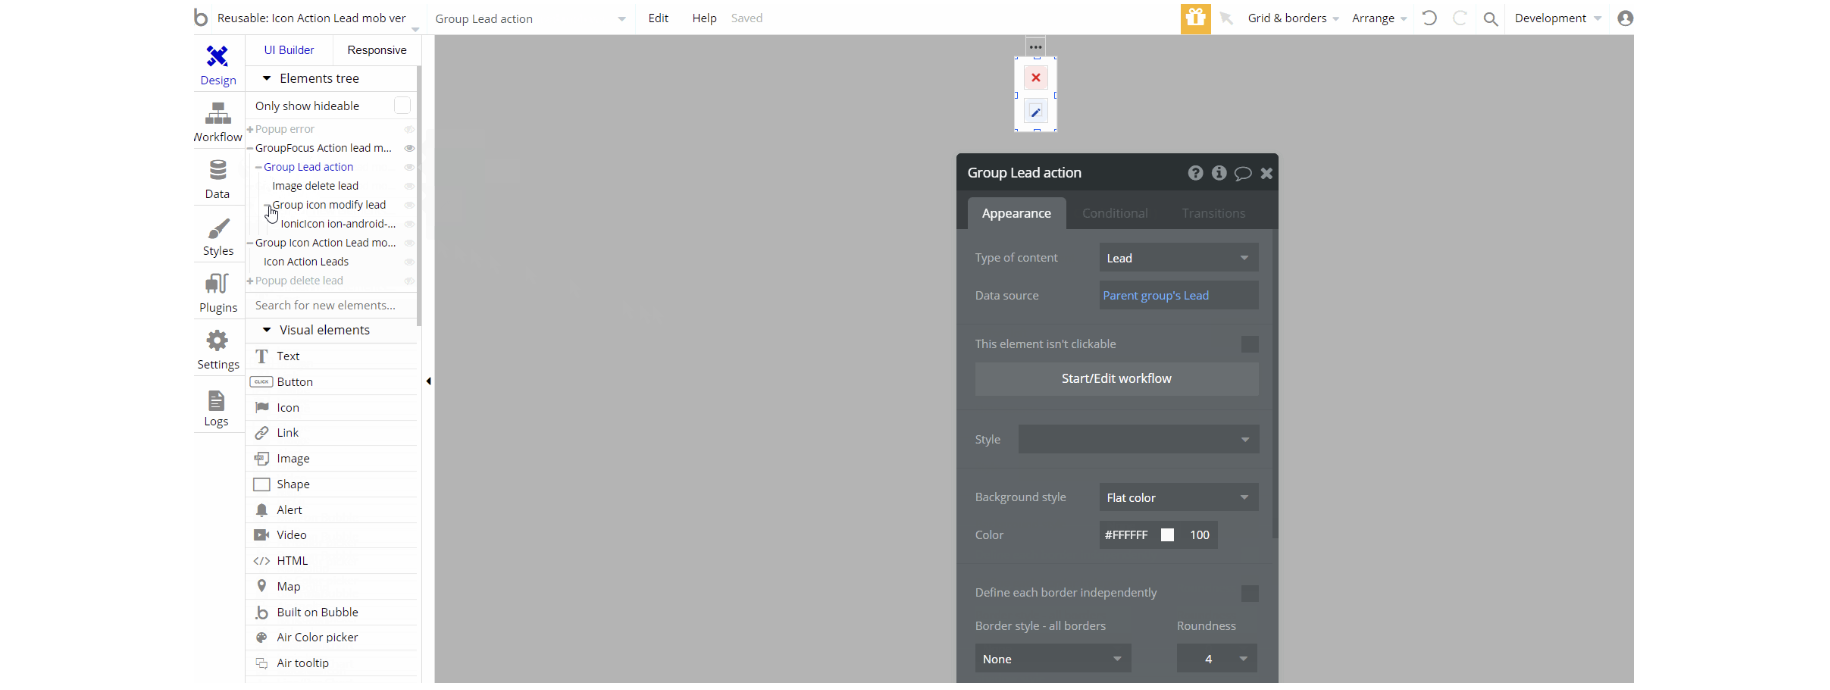Open the Workflow tab in sidebar

tap(218, 122)
